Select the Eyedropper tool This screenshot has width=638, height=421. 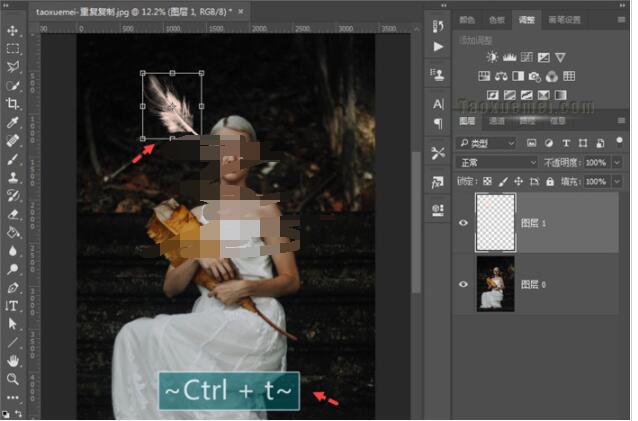[13, 122]
